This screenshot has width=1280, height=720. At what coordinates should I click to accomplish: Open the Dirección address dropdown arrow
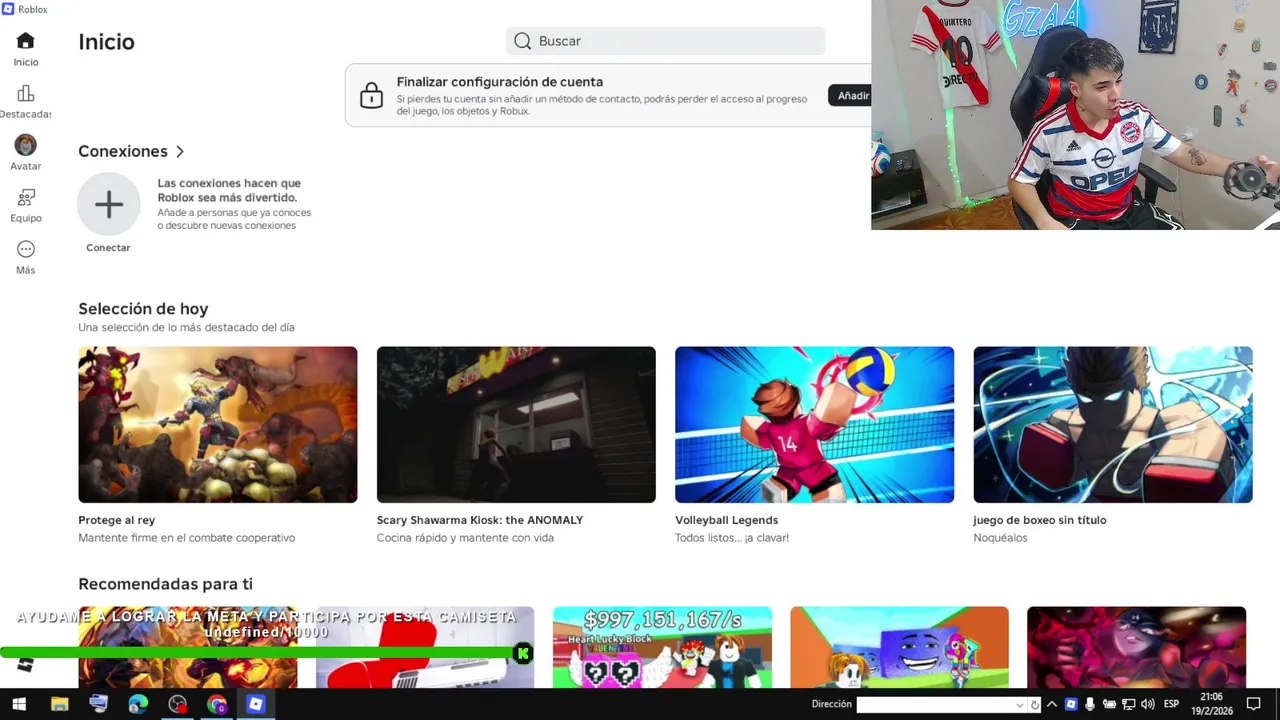(1020, 705)
